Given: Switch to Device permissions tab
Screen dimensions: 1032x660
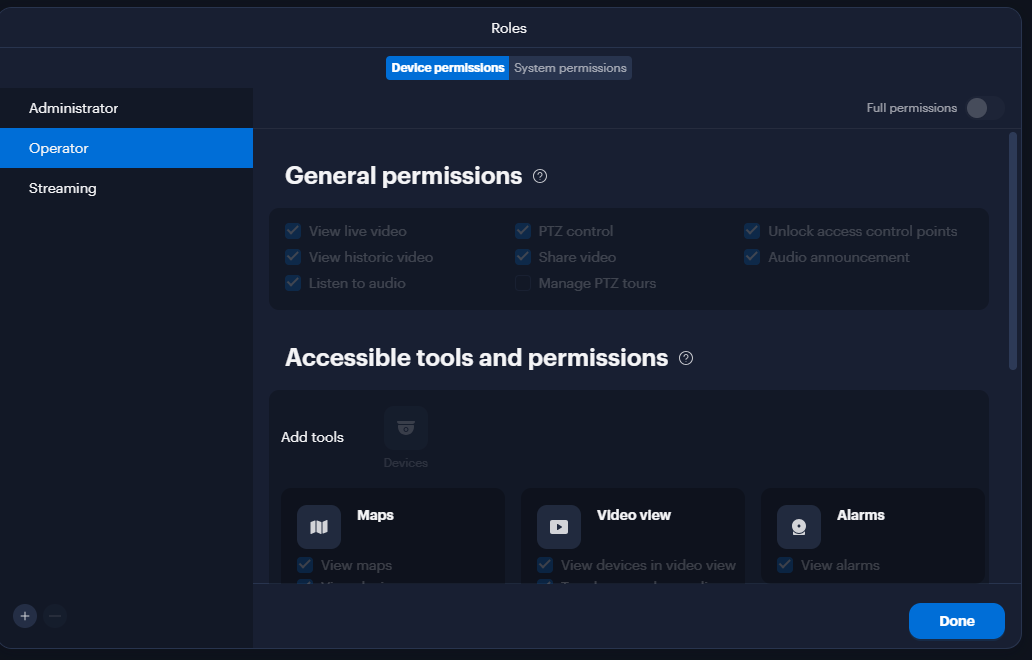Looking at the screenshot, I should coord(448,68).
